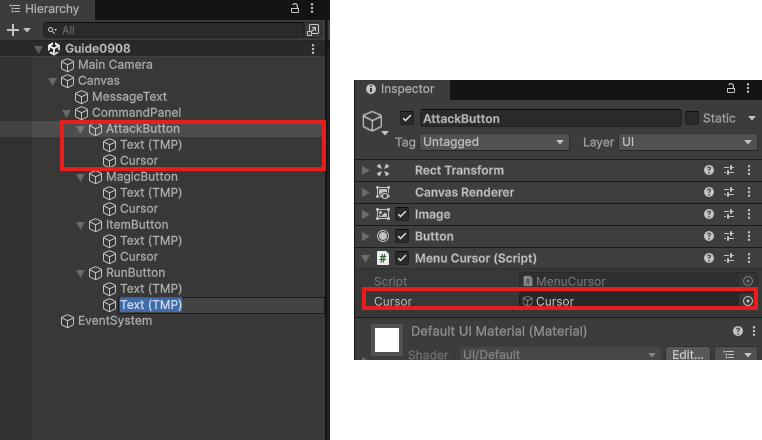
Task: Collapse the CommandPanel object
Action: 67,113
